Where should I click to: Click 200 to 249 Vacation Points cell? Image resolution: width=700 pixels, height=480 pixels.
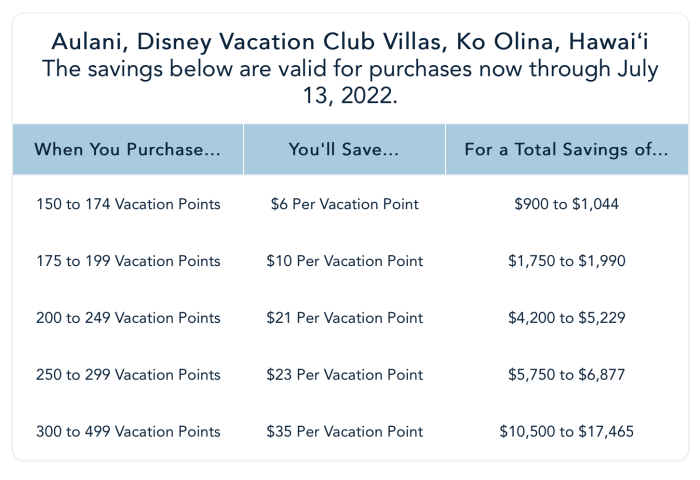tap(128, 317)
